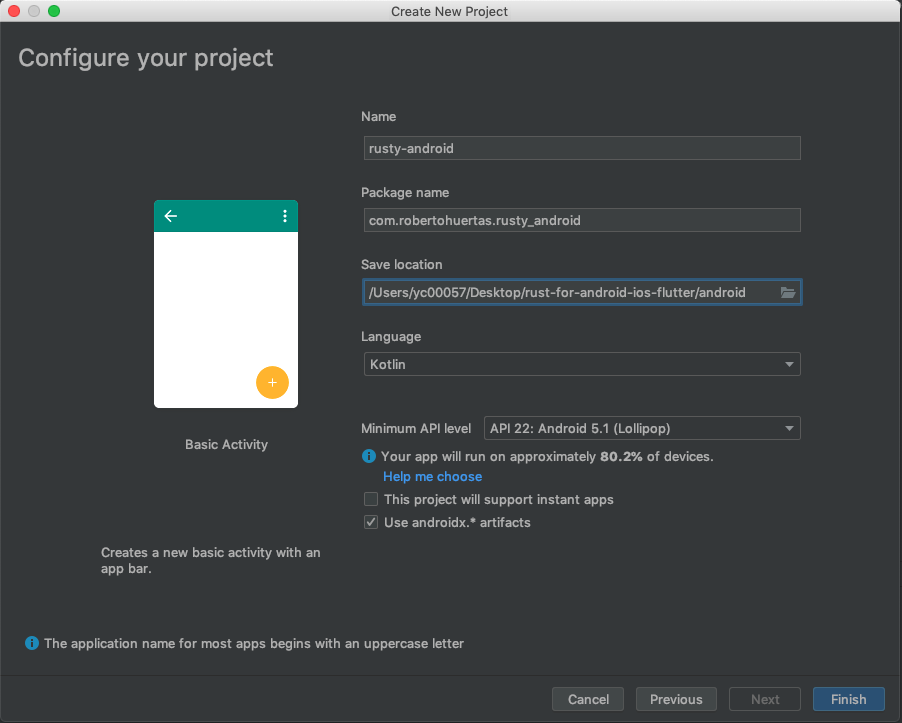The height and width of the screenshot is (723, 902).
Task: Click the dropdown arrow next to Kotlin
Action: tap(789, 364)
